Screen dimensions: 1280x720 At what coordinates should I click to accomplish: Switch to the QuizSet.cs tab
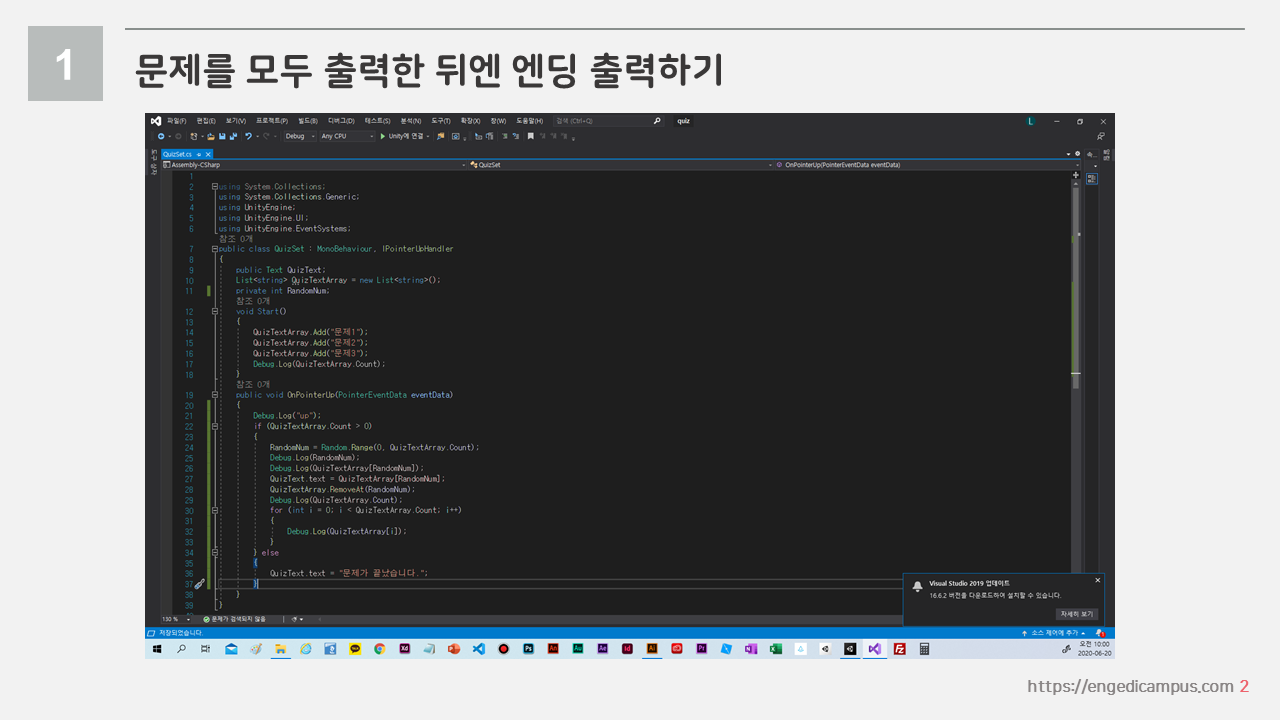pyautogui.click(x=177, y=154)
